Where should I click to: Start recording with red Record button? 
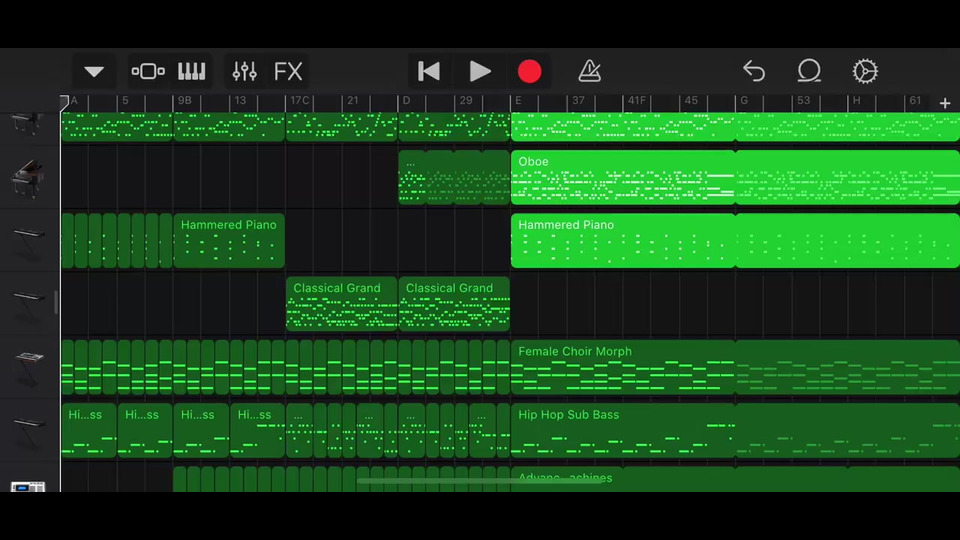(x=530, y=72)
